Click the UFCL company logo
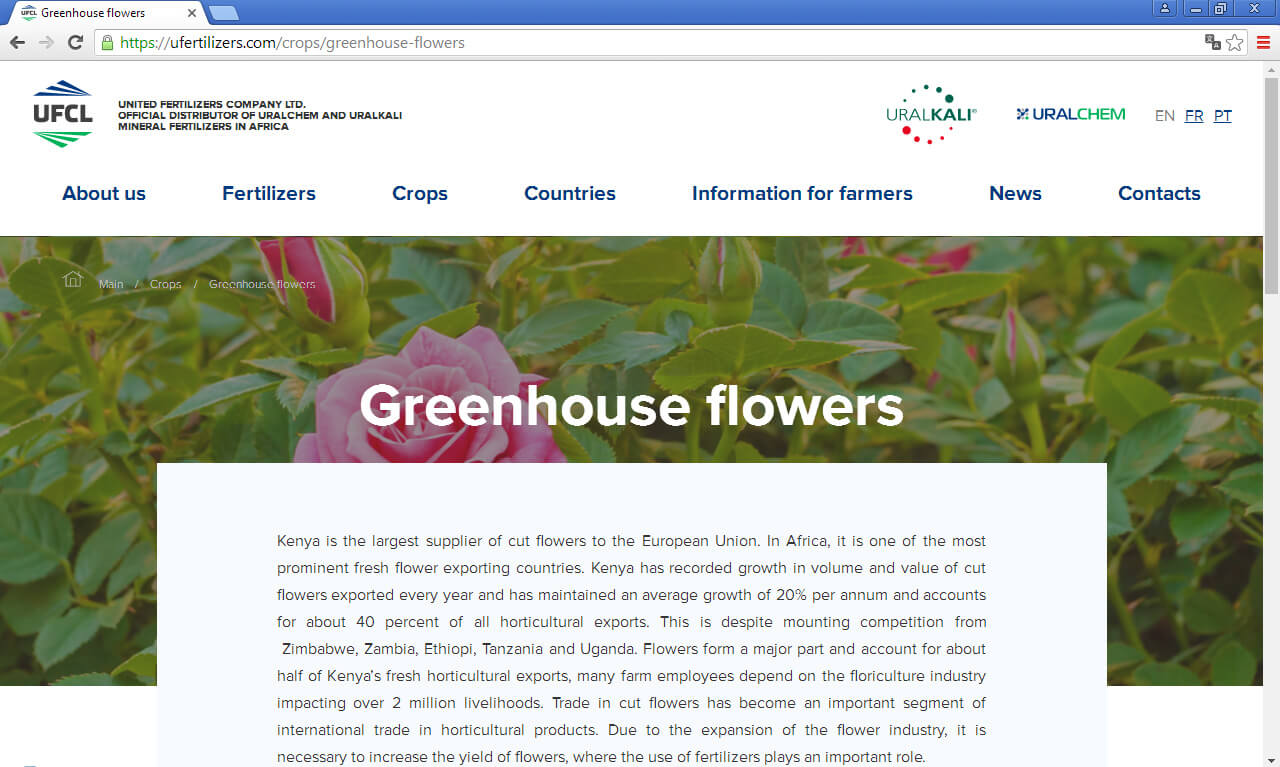 click(x=62, y=114)
